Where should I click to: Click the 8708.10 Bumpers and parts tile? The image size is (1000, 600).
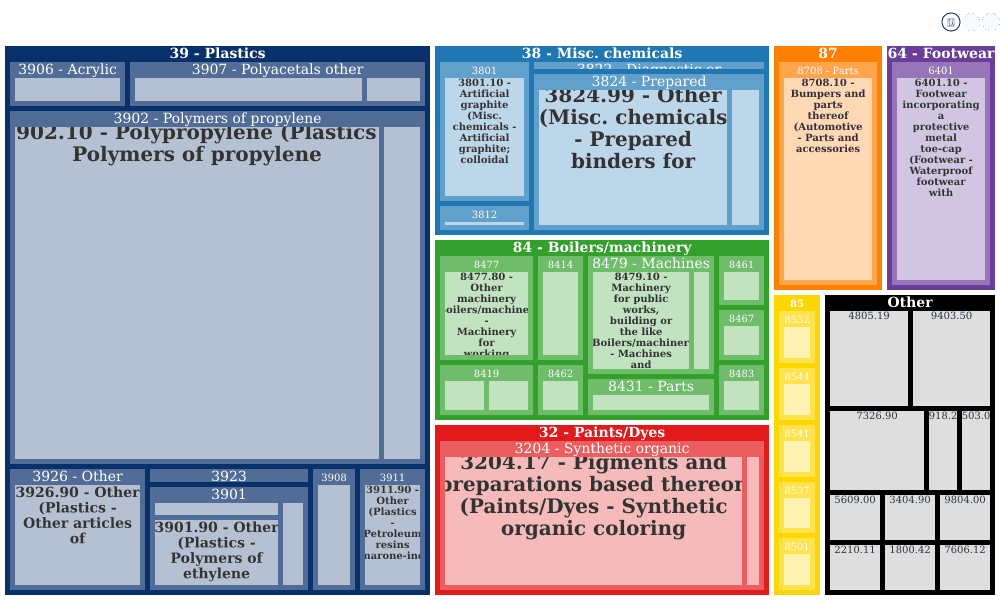828,179
